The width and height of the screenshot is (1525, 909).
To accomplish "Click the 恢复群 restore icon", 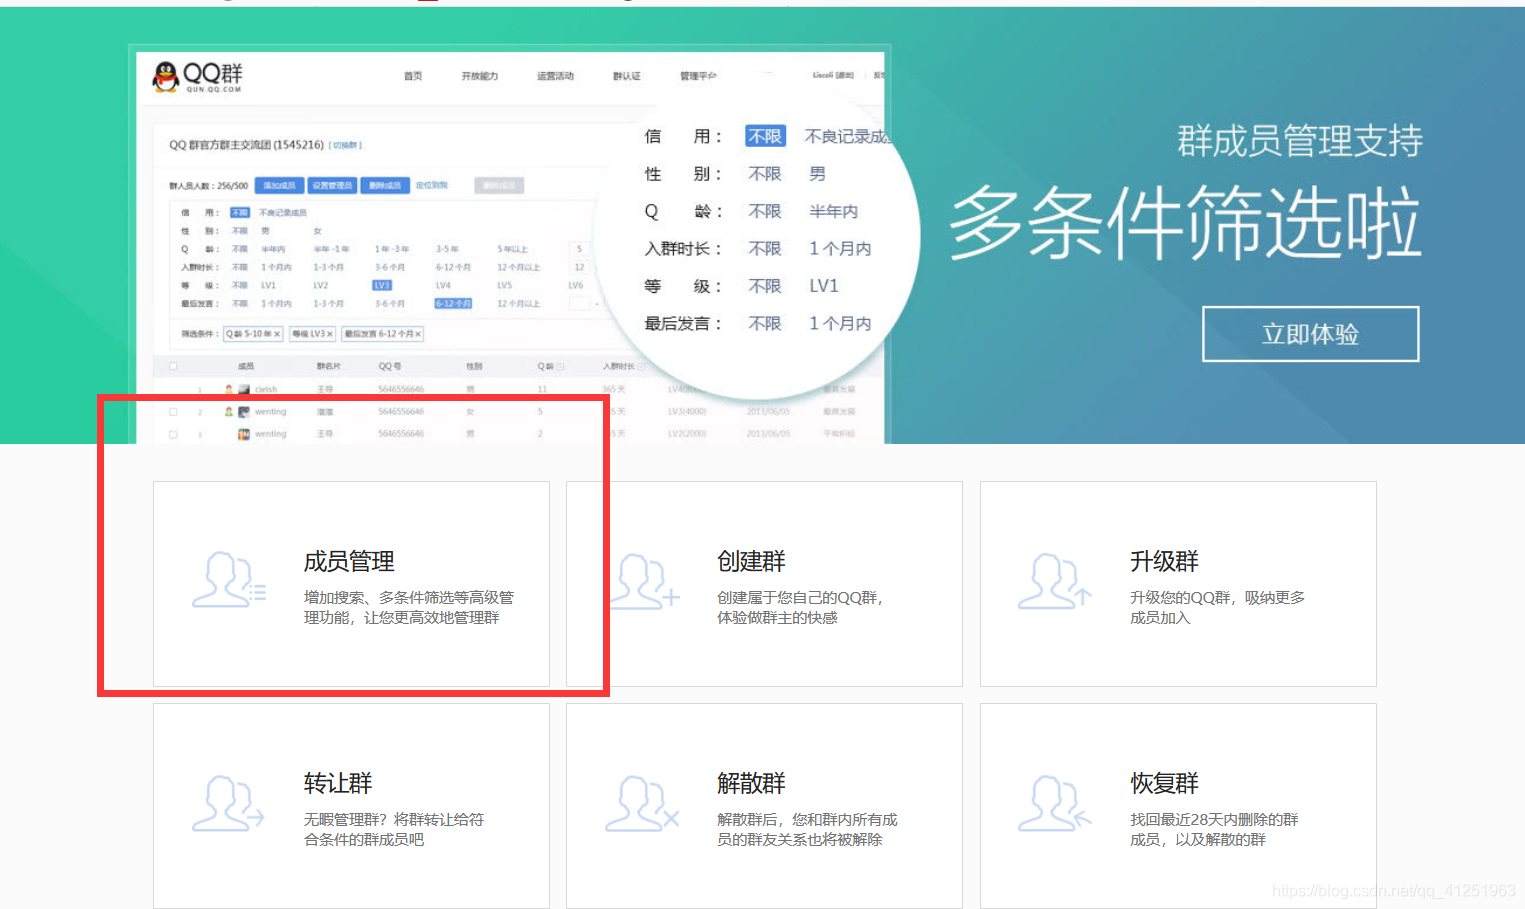I will [x=1055, y=803].
